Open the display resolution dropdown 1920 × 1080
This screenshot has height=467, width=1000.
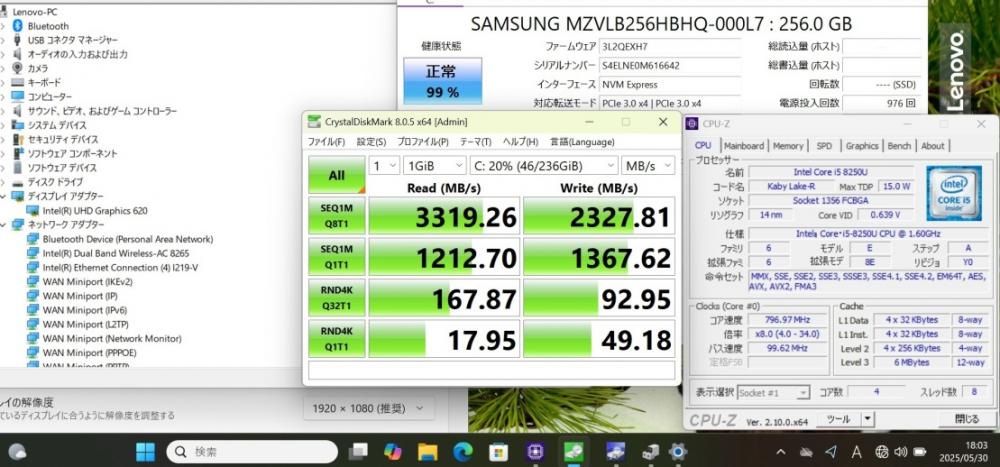368,408
